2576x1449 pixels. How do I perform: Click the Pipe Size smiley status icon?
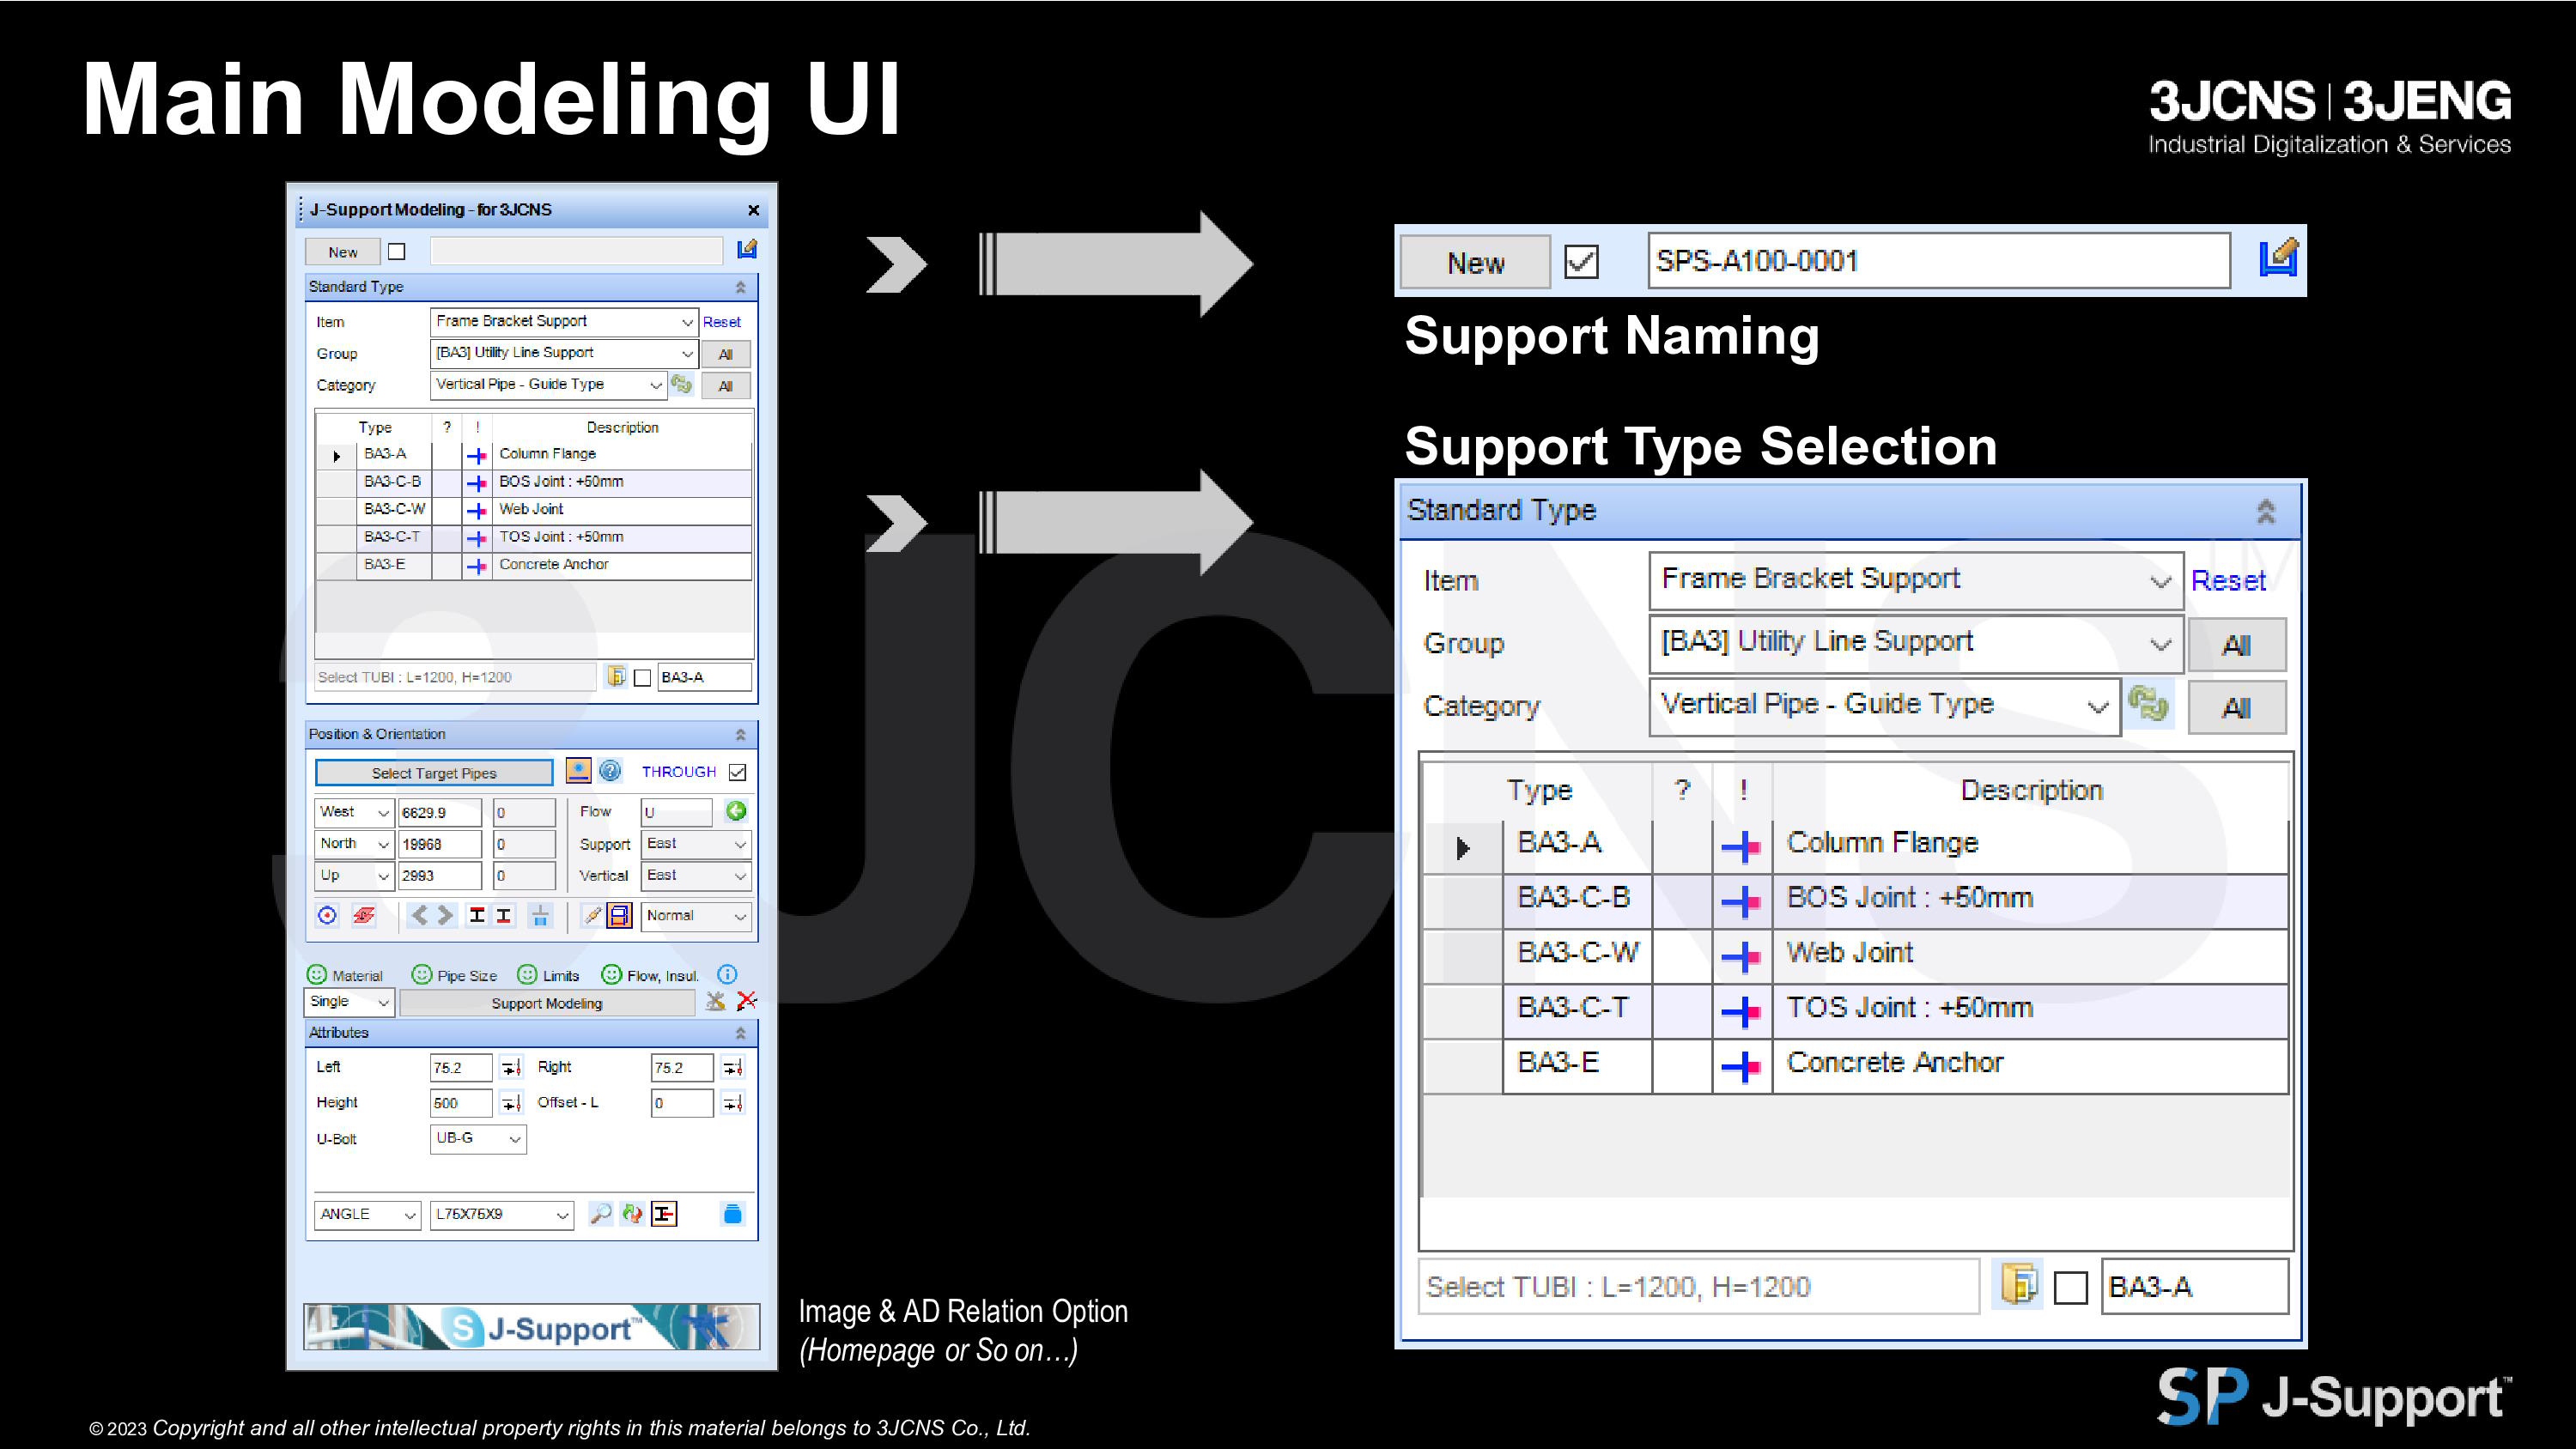click(x=422, y=975)
